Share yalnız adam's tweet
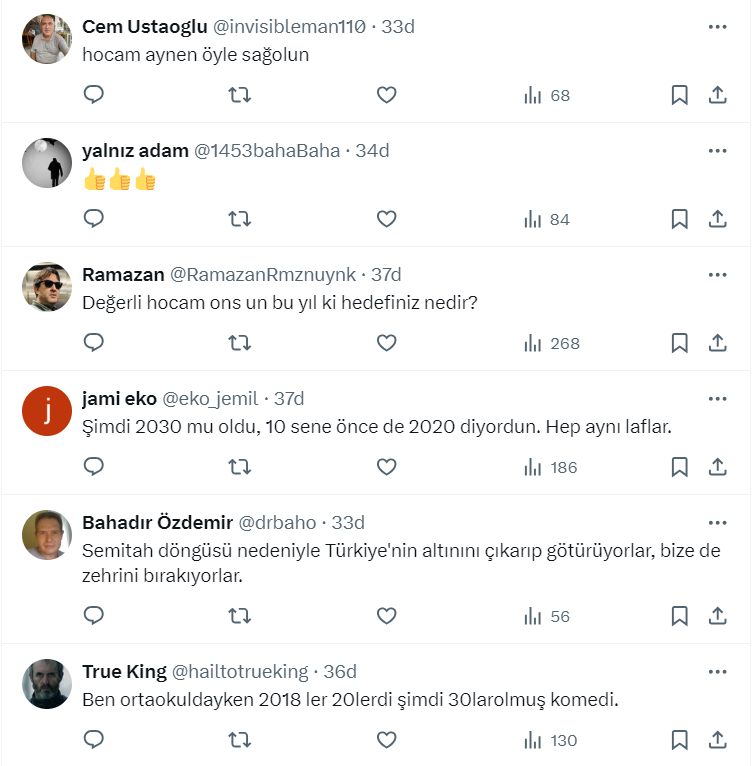Screen dimensions: 755x766 (x=717, y=219)
